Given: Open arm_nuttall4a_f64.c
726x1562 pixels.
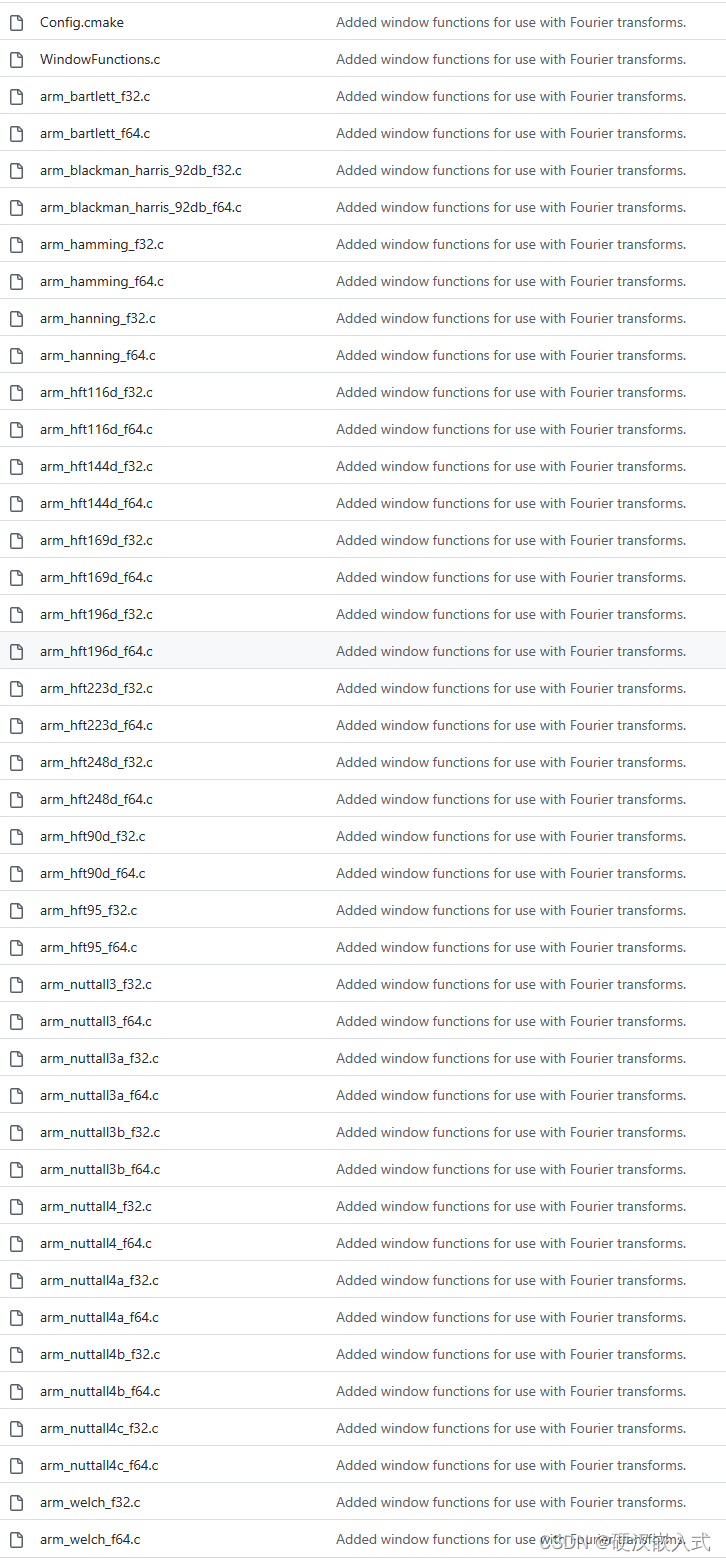Looking at the screenshot, I should (x=100, y=1317).
